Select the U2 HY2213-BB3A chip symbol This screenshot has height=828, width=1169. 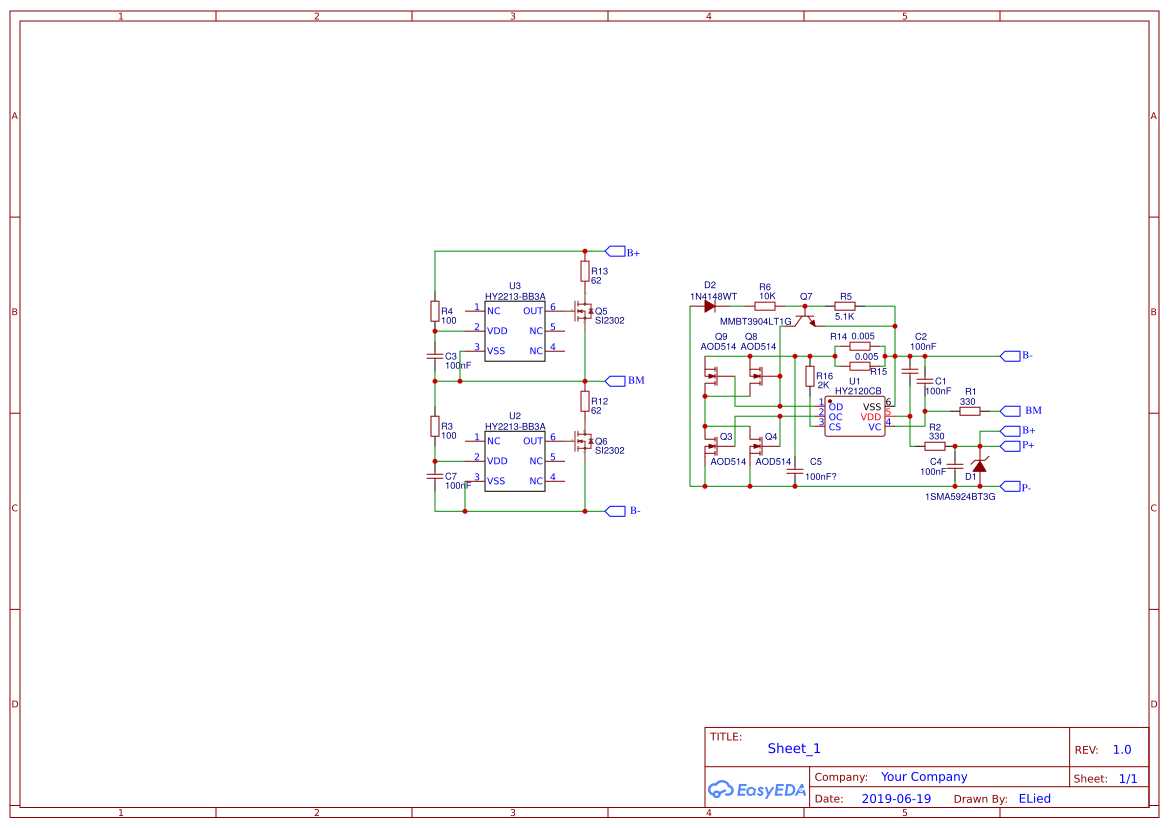coord(514,461)
